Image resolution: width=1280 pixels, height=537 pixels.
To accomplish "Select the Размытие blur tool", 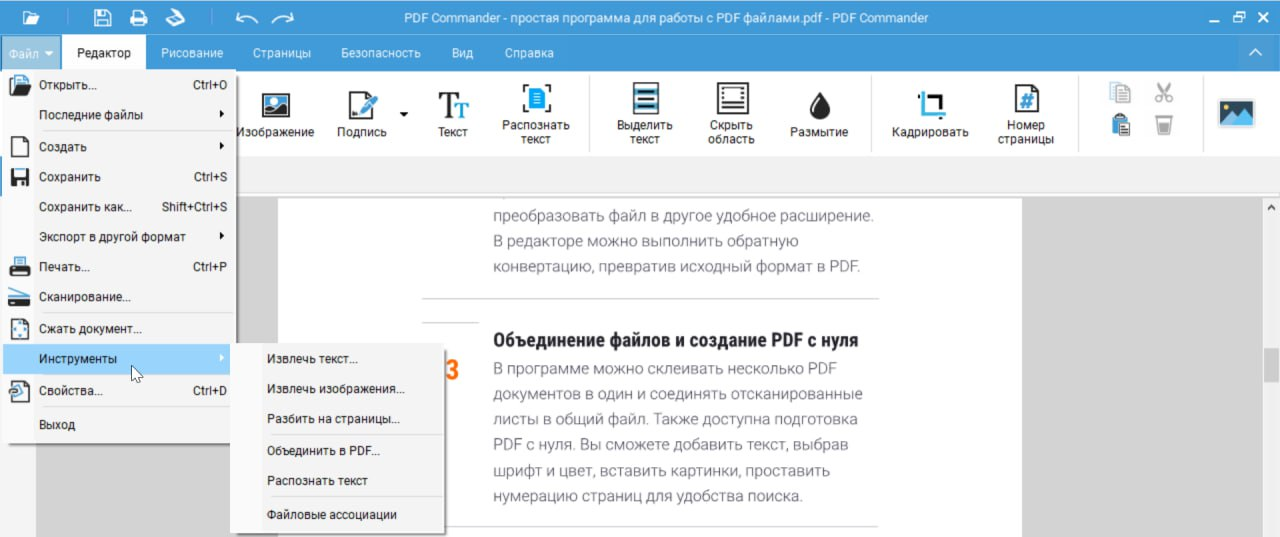I will tap(819, 115).
